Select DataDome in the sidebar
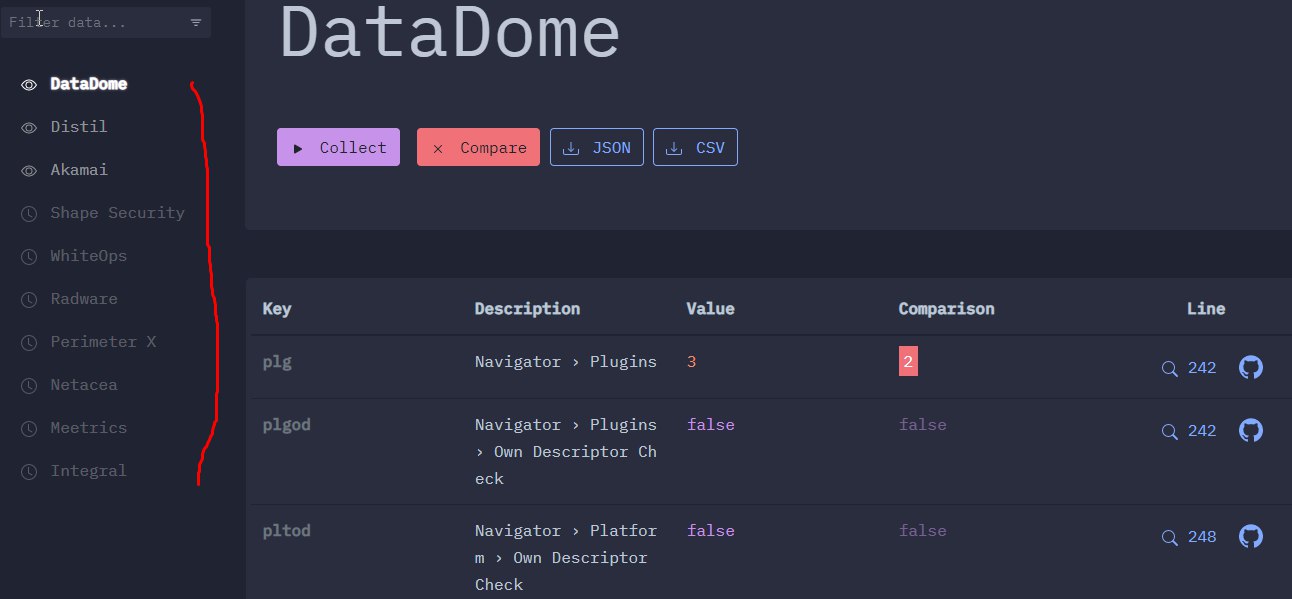The width and height of the screenshot is (1292, 599). tap(89, 84)
